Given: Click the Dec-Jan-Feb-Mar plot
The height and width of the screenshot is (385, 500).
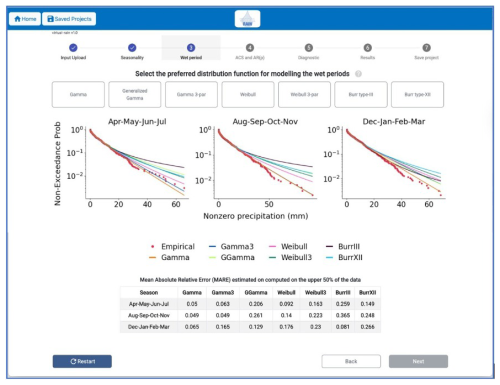Looking at the screenshot, I should tap(393, 162).
